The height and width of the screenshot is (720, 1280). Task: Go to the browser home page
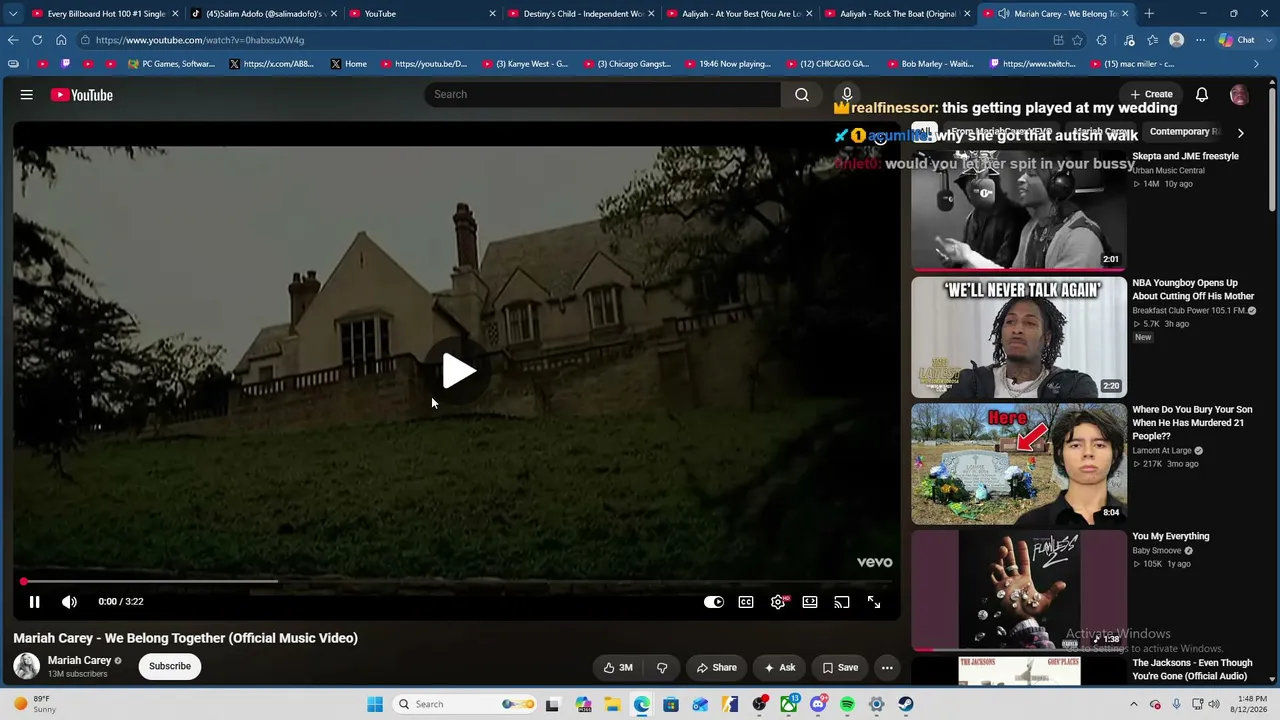61,40
